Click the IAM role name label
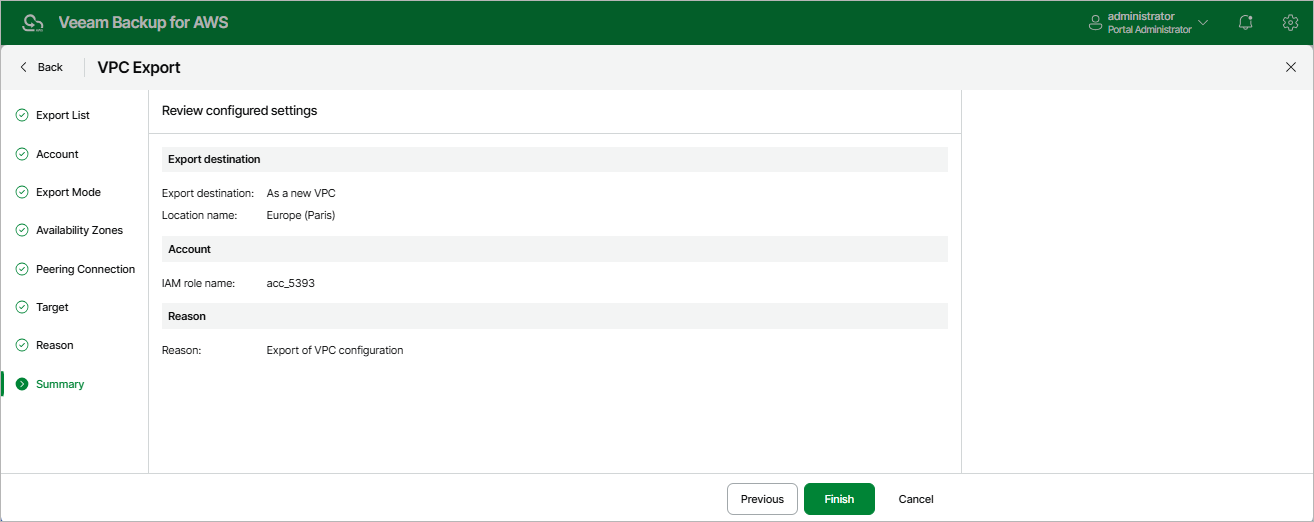This screenshot has height=522, width=1314. (198, 283)
